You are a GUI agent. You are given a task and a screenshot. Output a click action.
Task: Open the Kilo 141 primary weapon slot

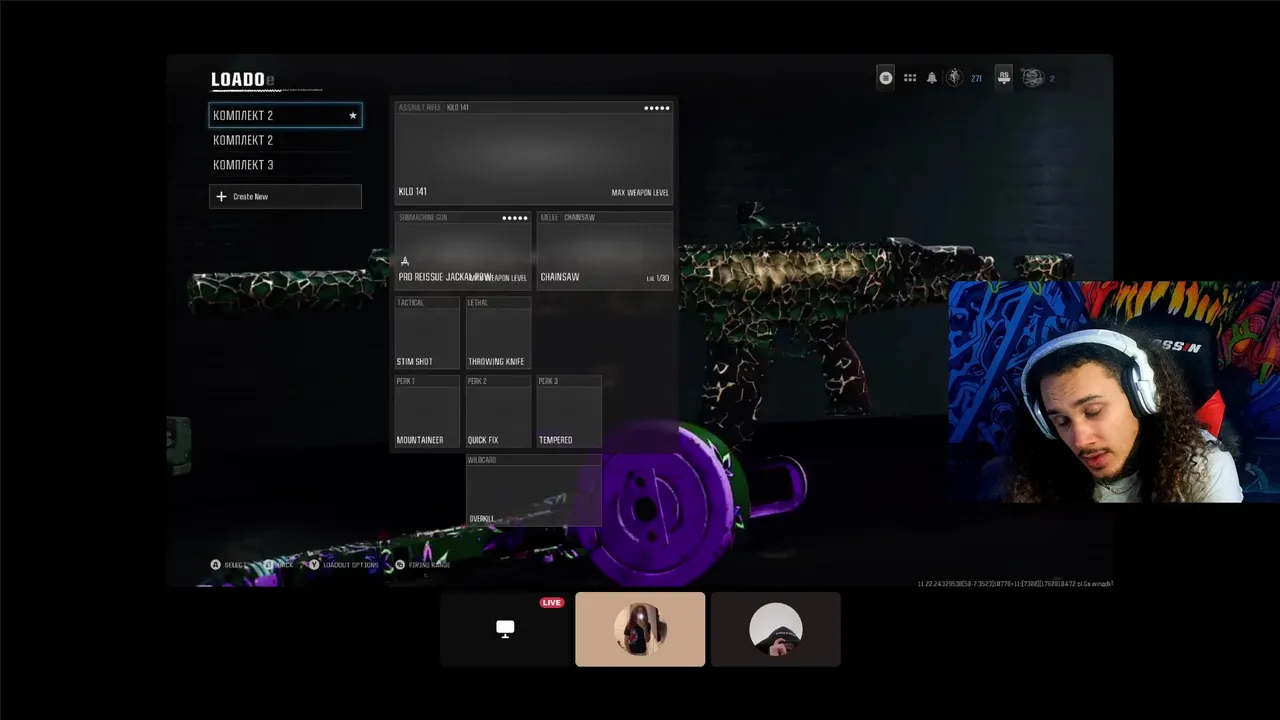(534, 152)
